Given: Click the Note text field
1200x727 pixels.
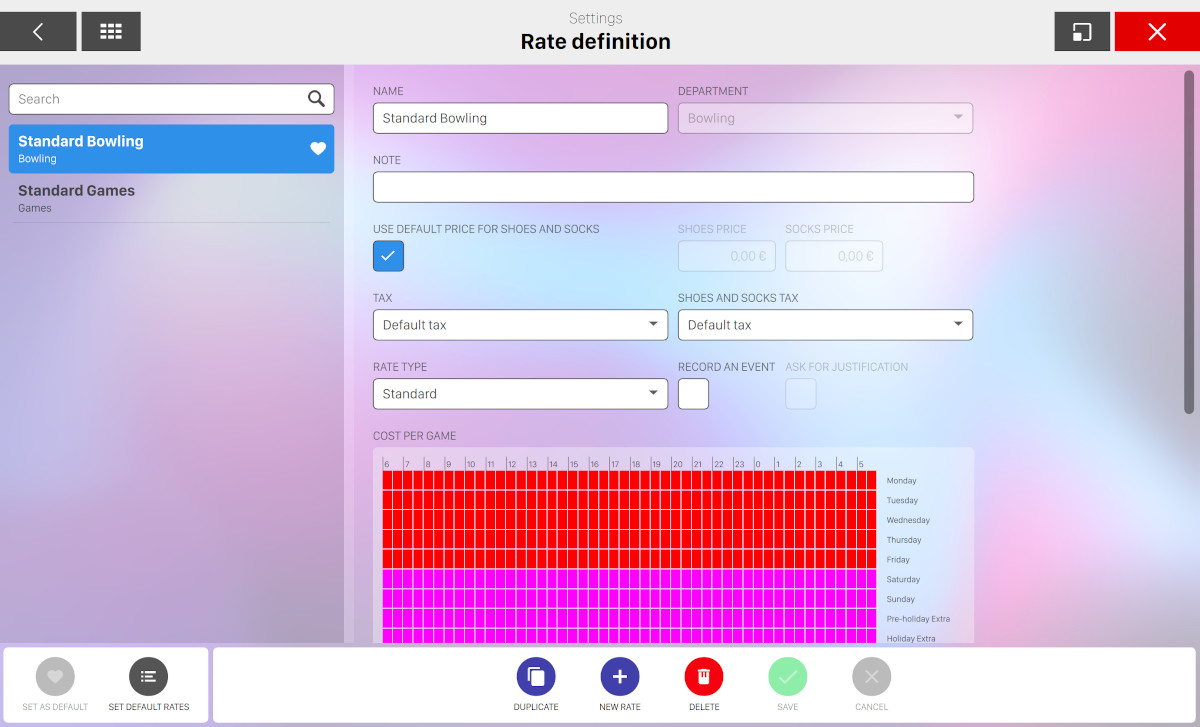Looking at the screenshot, I should (673, 187).
